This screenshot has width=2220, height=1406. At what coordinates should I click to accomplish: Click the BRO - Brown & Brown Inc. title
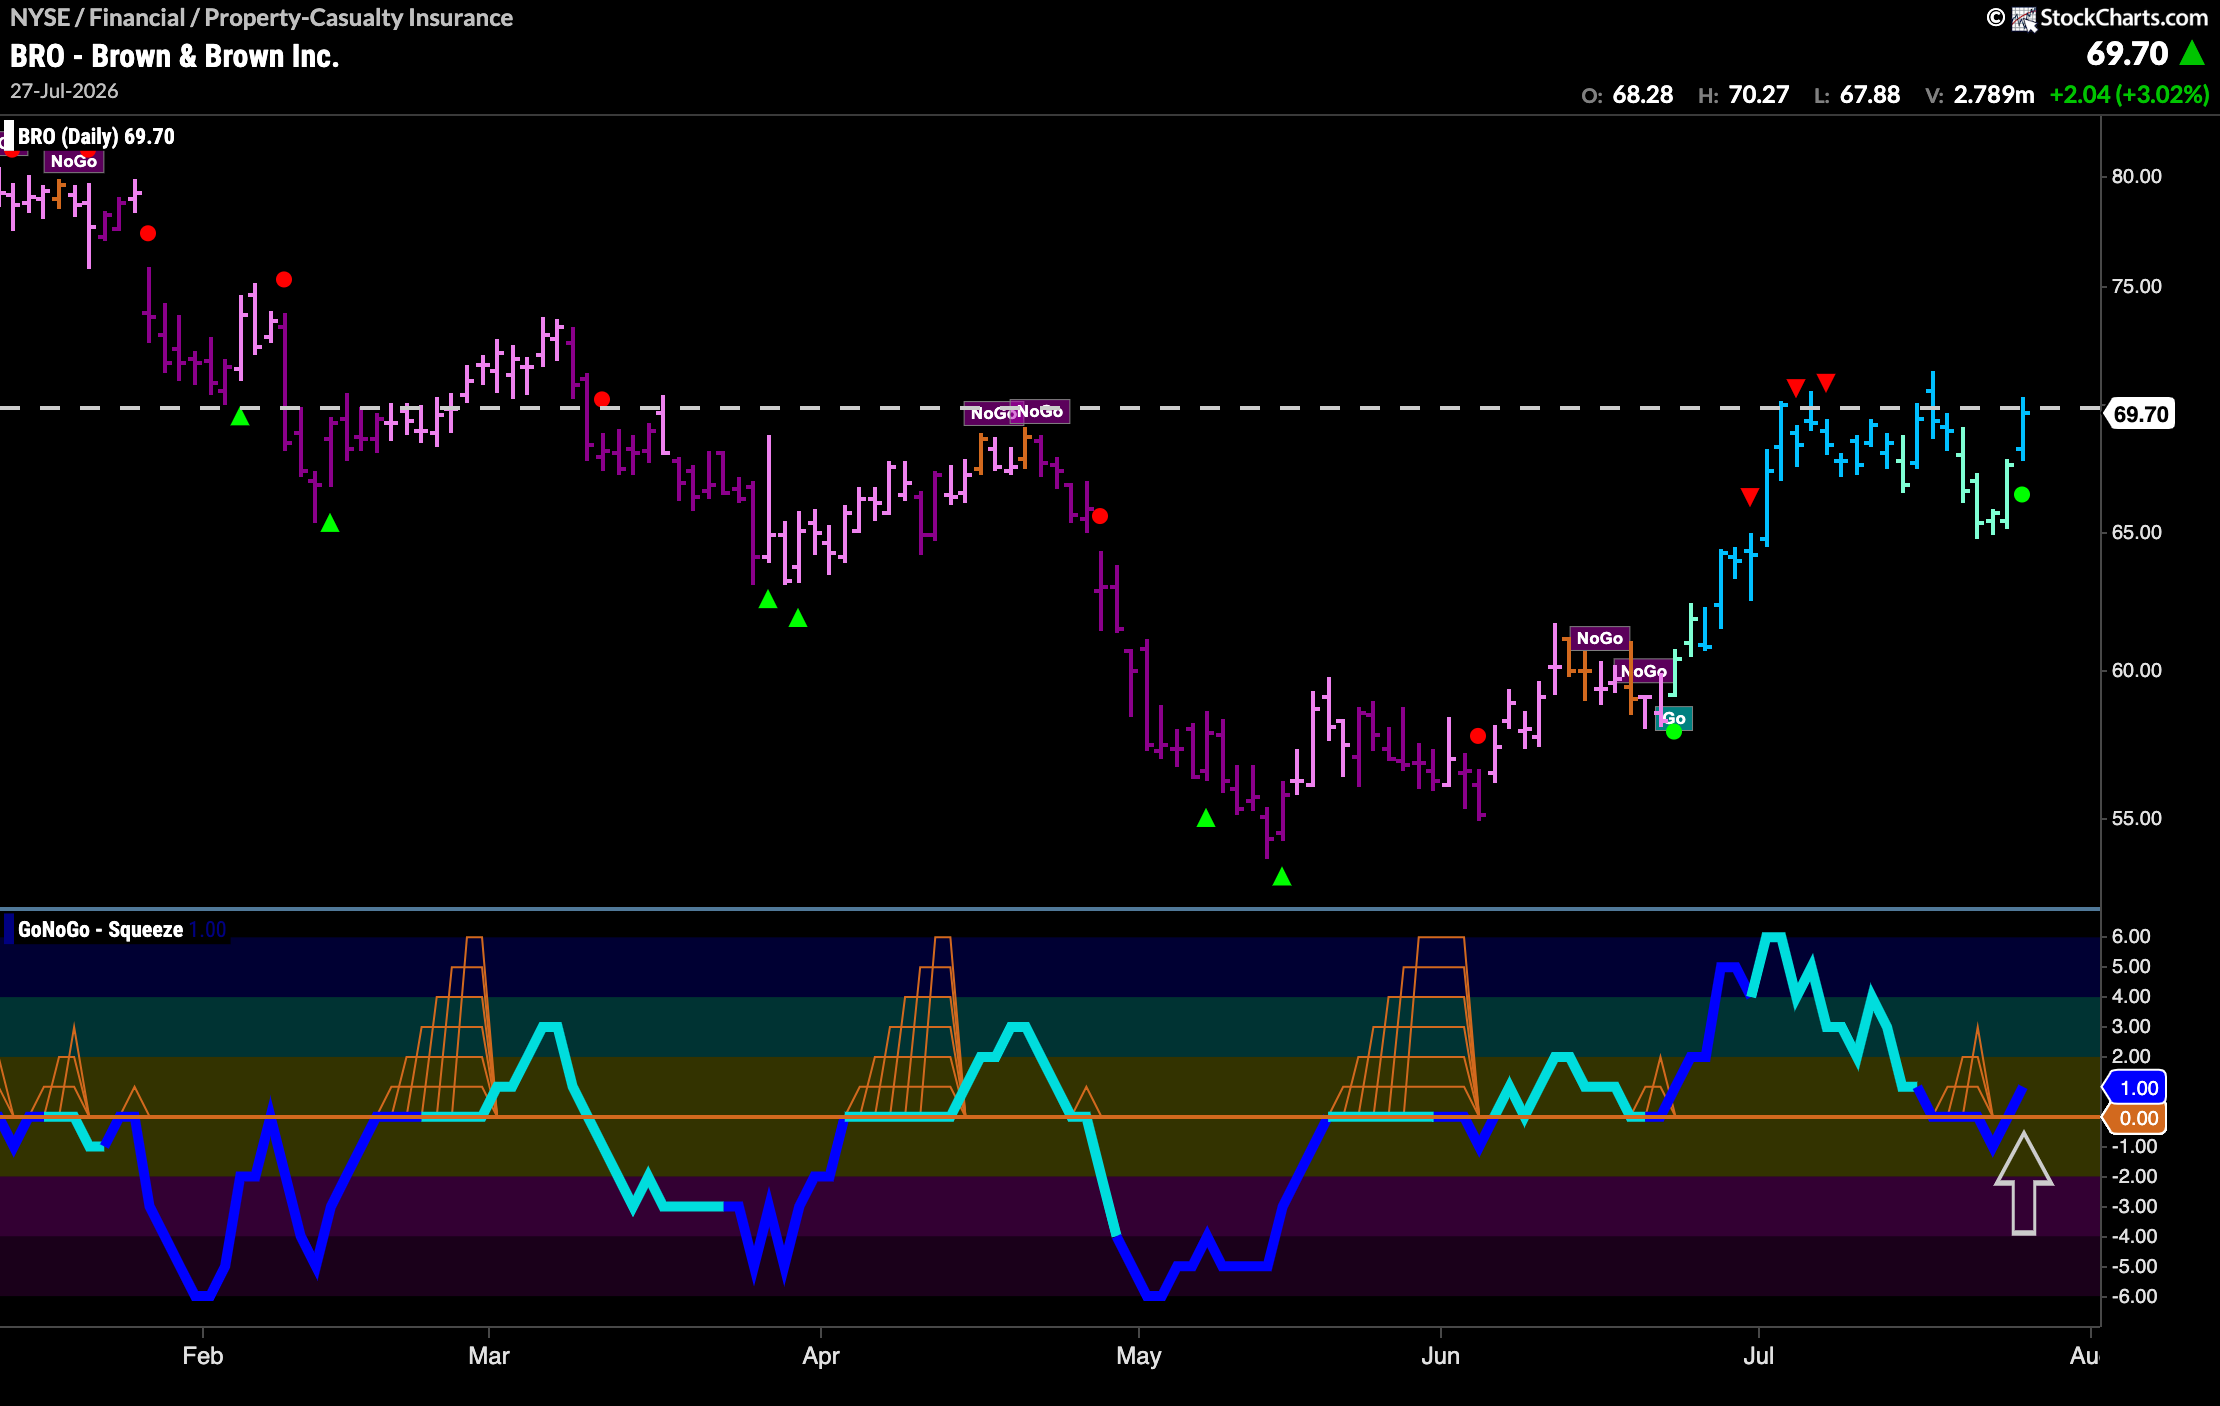pyautogui.click(x=175, y=56)
